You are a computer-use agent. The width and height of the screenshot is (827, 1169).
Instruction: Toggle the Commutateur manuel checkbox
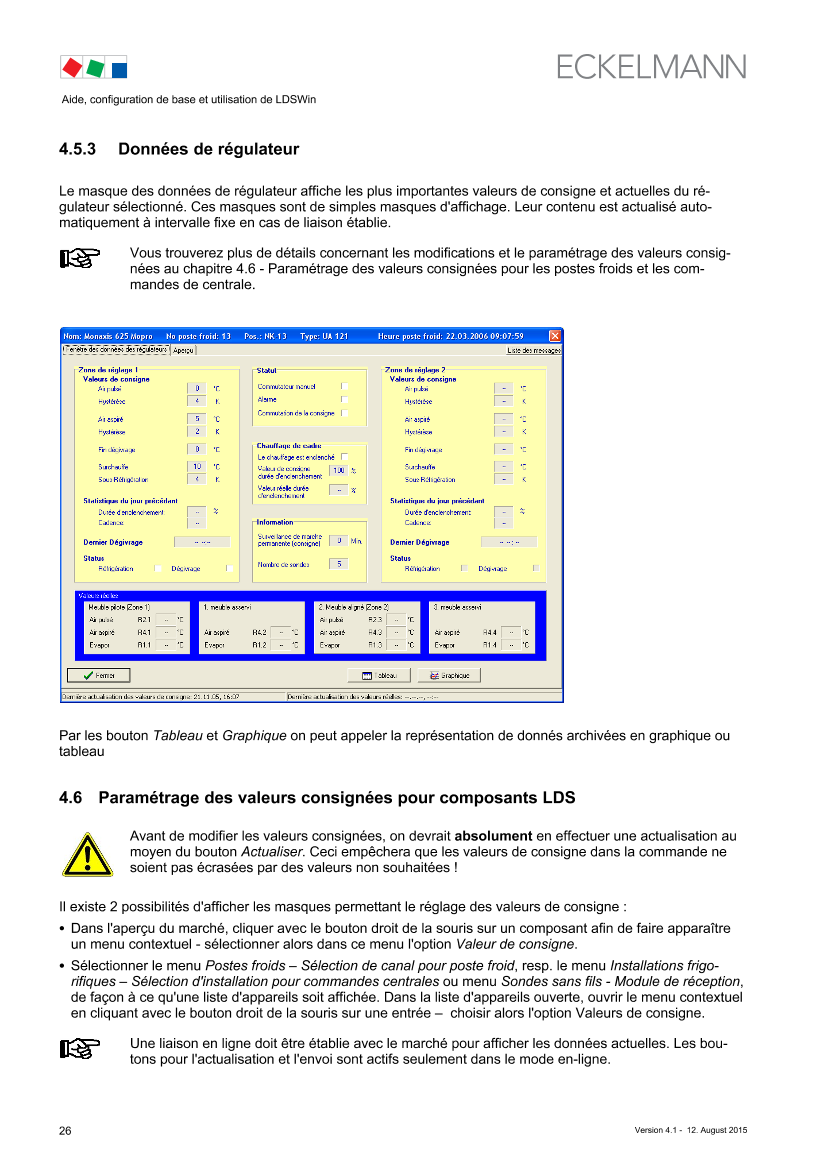pyautogui.click(x=344, y=385)
